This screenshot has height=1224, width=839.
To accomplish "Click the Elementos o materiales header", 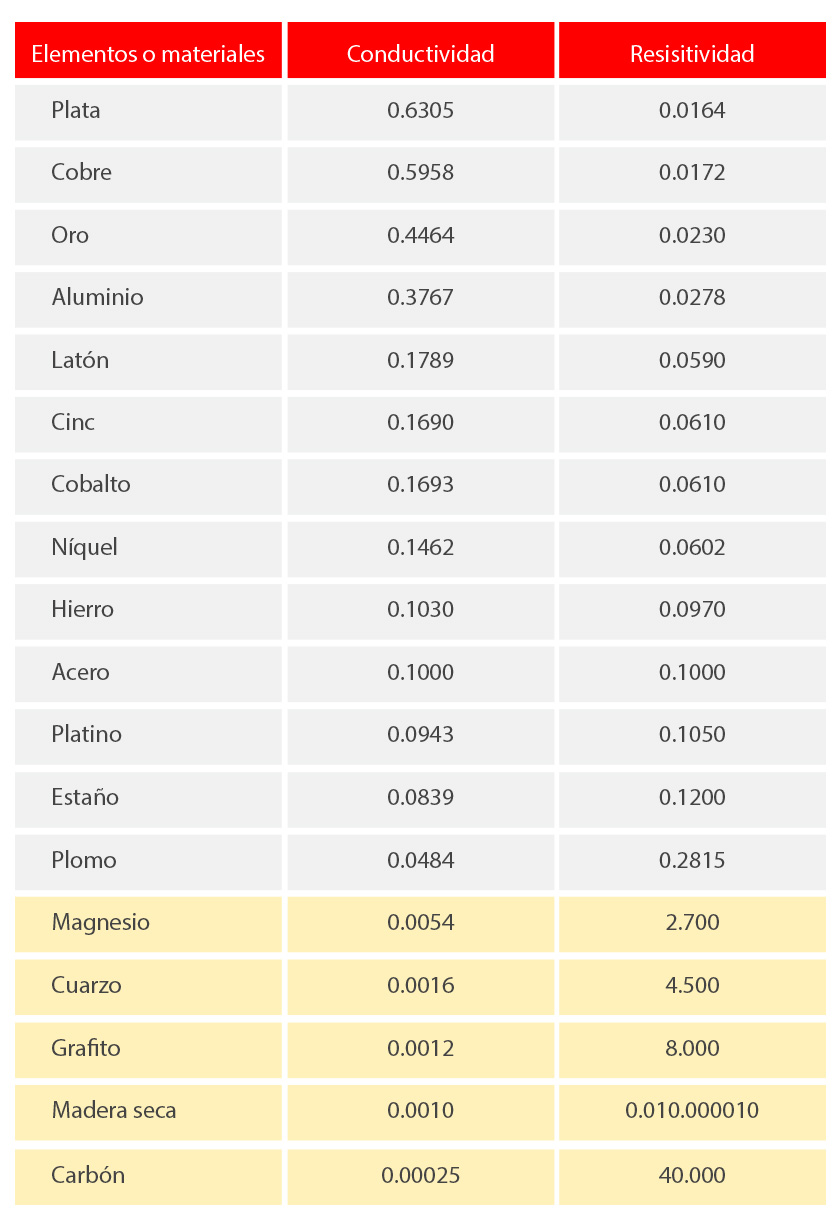I will tap(148, 50).
